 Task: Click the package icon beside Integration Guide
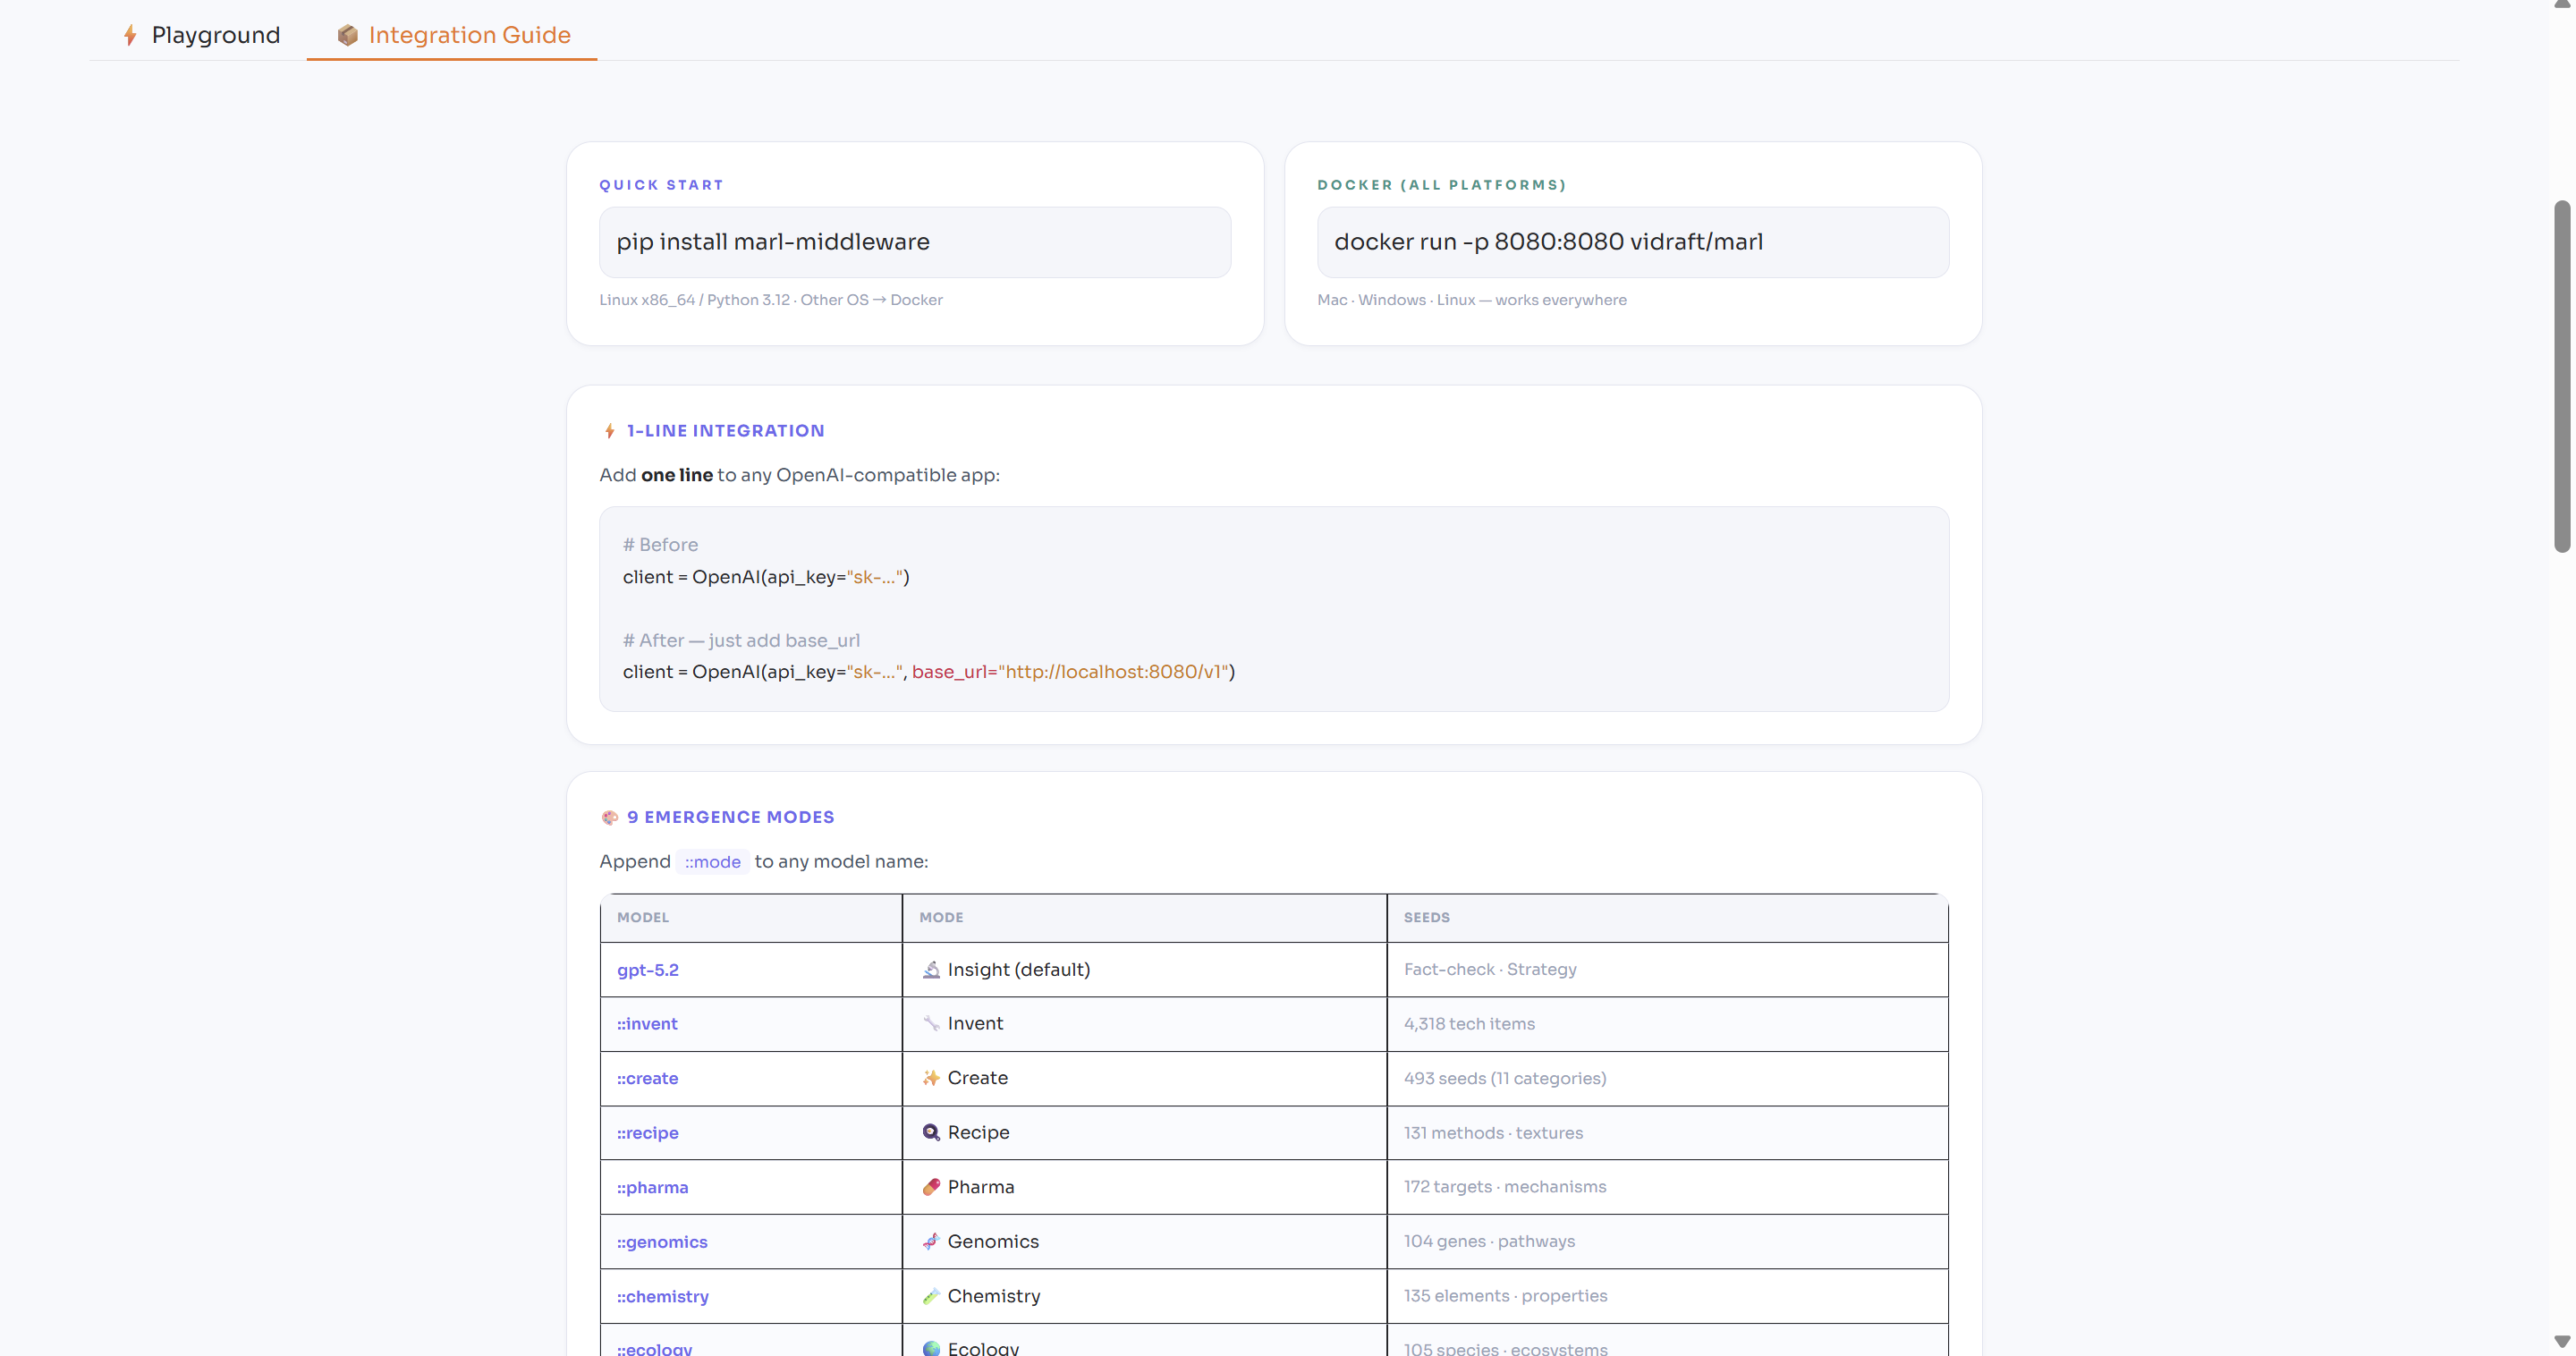pos(347,35)
